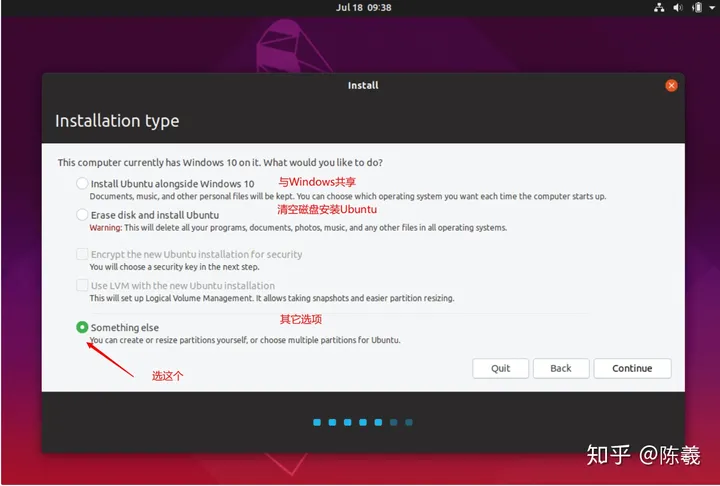Image resolution: width=720 pixels, height=486 pixels.
Task: Click 'You will choose a security key' description
Action: click(x=174, y=267)
